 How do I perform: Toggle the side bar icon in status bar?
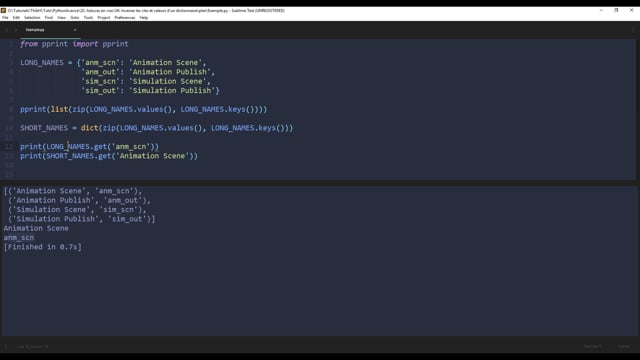6,347
